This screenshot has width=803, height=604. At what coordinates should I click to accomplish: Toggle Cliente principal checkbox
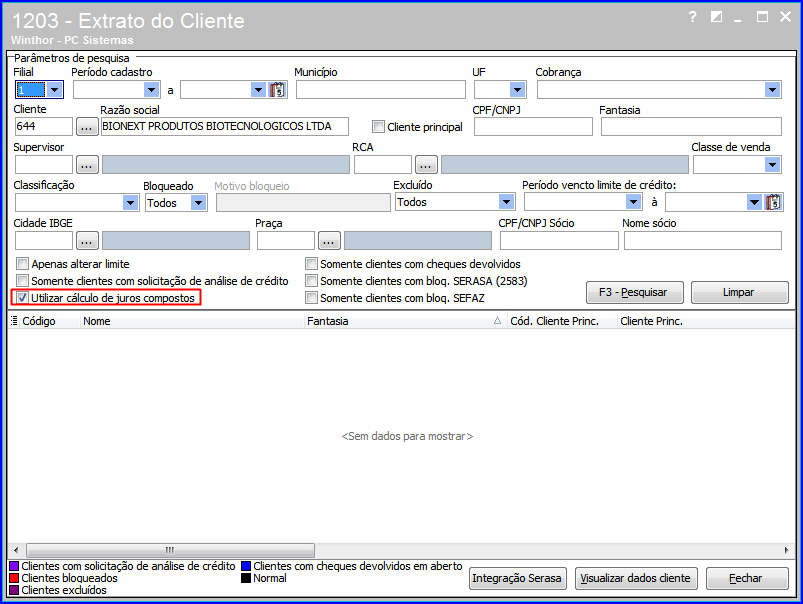coord(378,127)
